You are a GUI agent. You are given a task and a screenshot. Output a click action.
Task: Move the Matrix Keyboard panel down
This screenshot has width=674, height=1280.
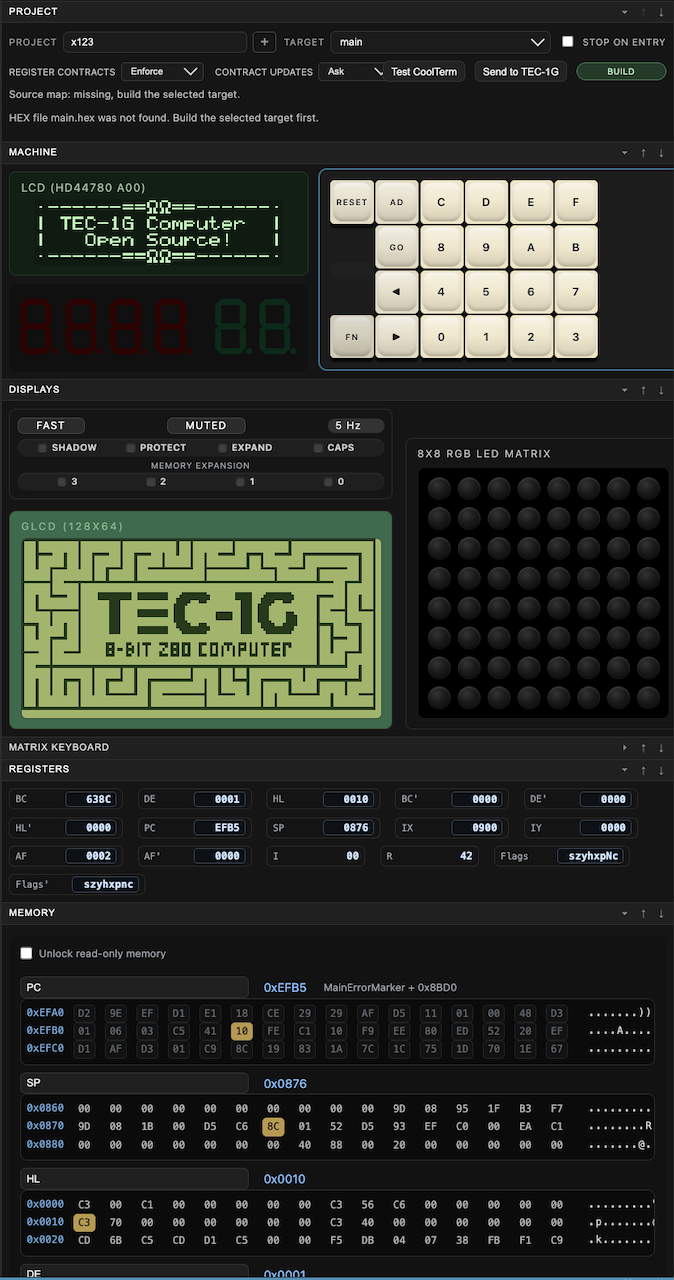click(x=661, y=747)
